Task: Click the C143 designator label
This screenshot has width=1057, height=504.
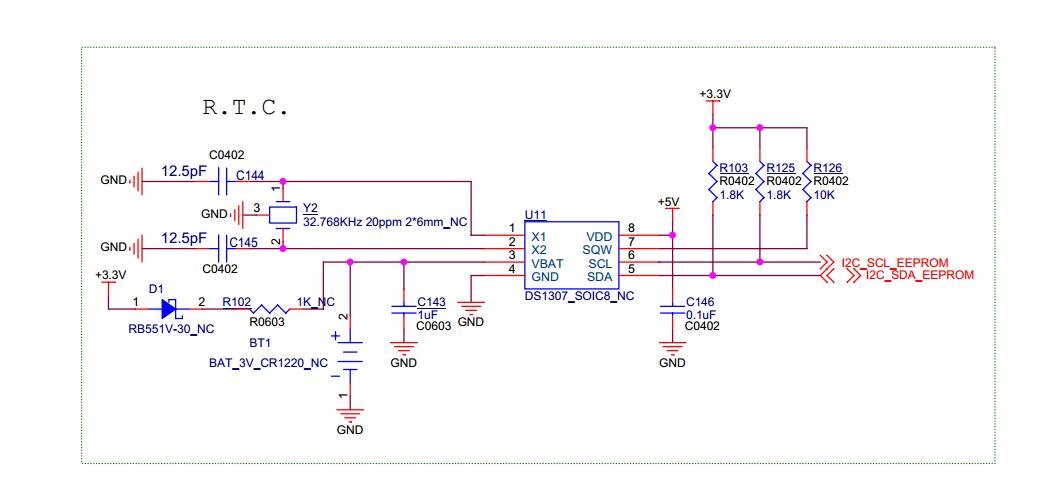Action: pos(431,301)
